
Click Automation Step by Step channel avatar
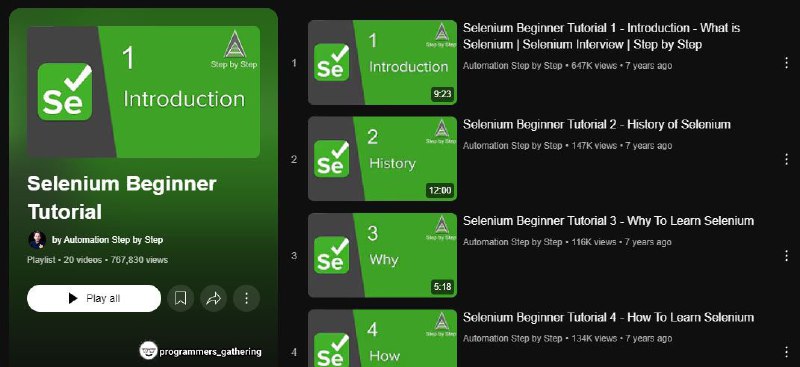[x=37, y=240]
